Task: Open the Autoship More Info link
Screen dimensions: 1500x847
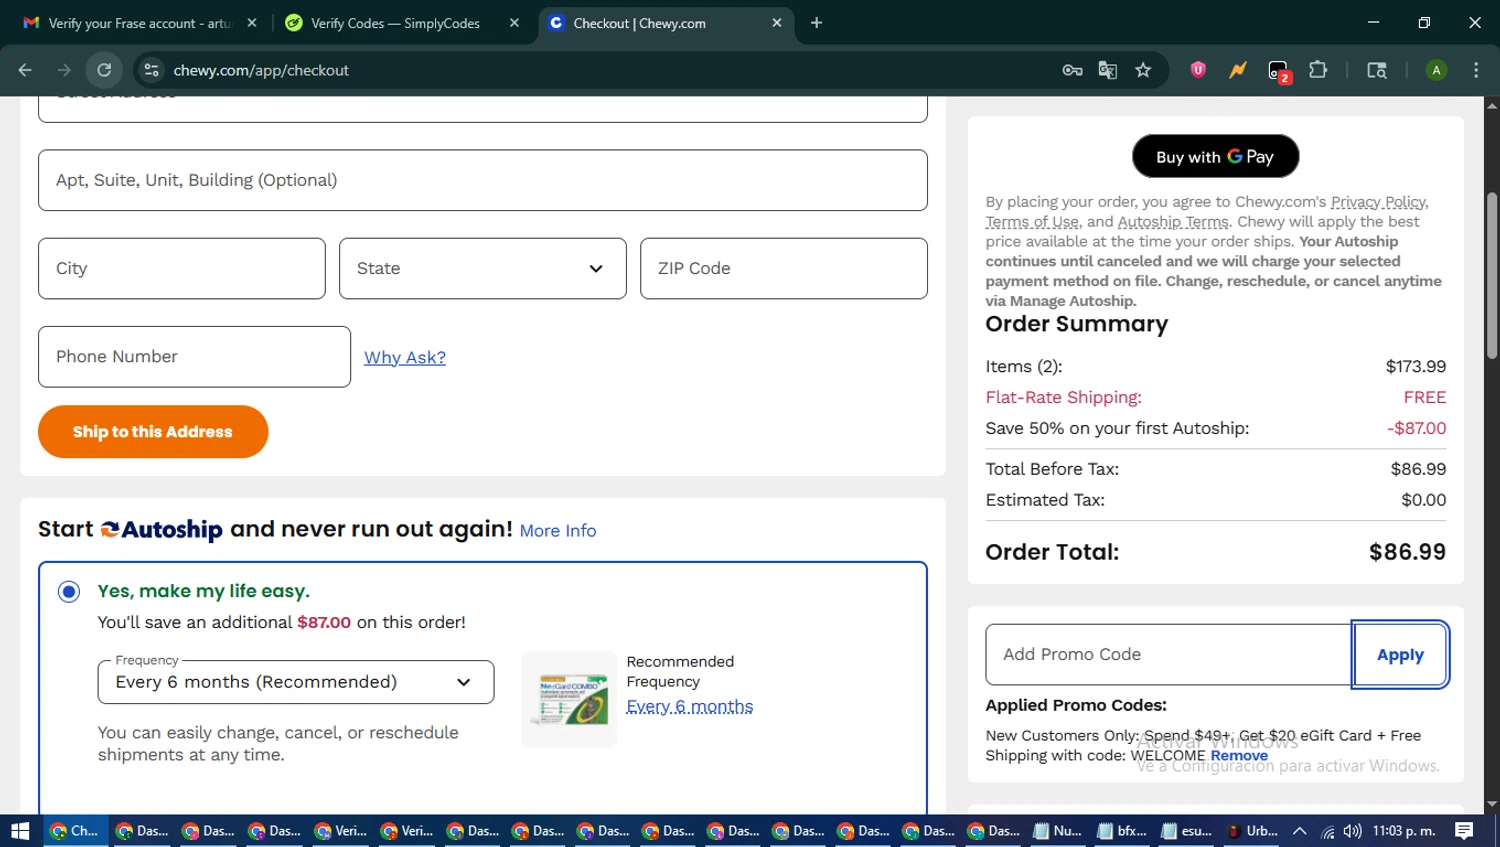Action: pyautogui.click(x=558, y=531)
